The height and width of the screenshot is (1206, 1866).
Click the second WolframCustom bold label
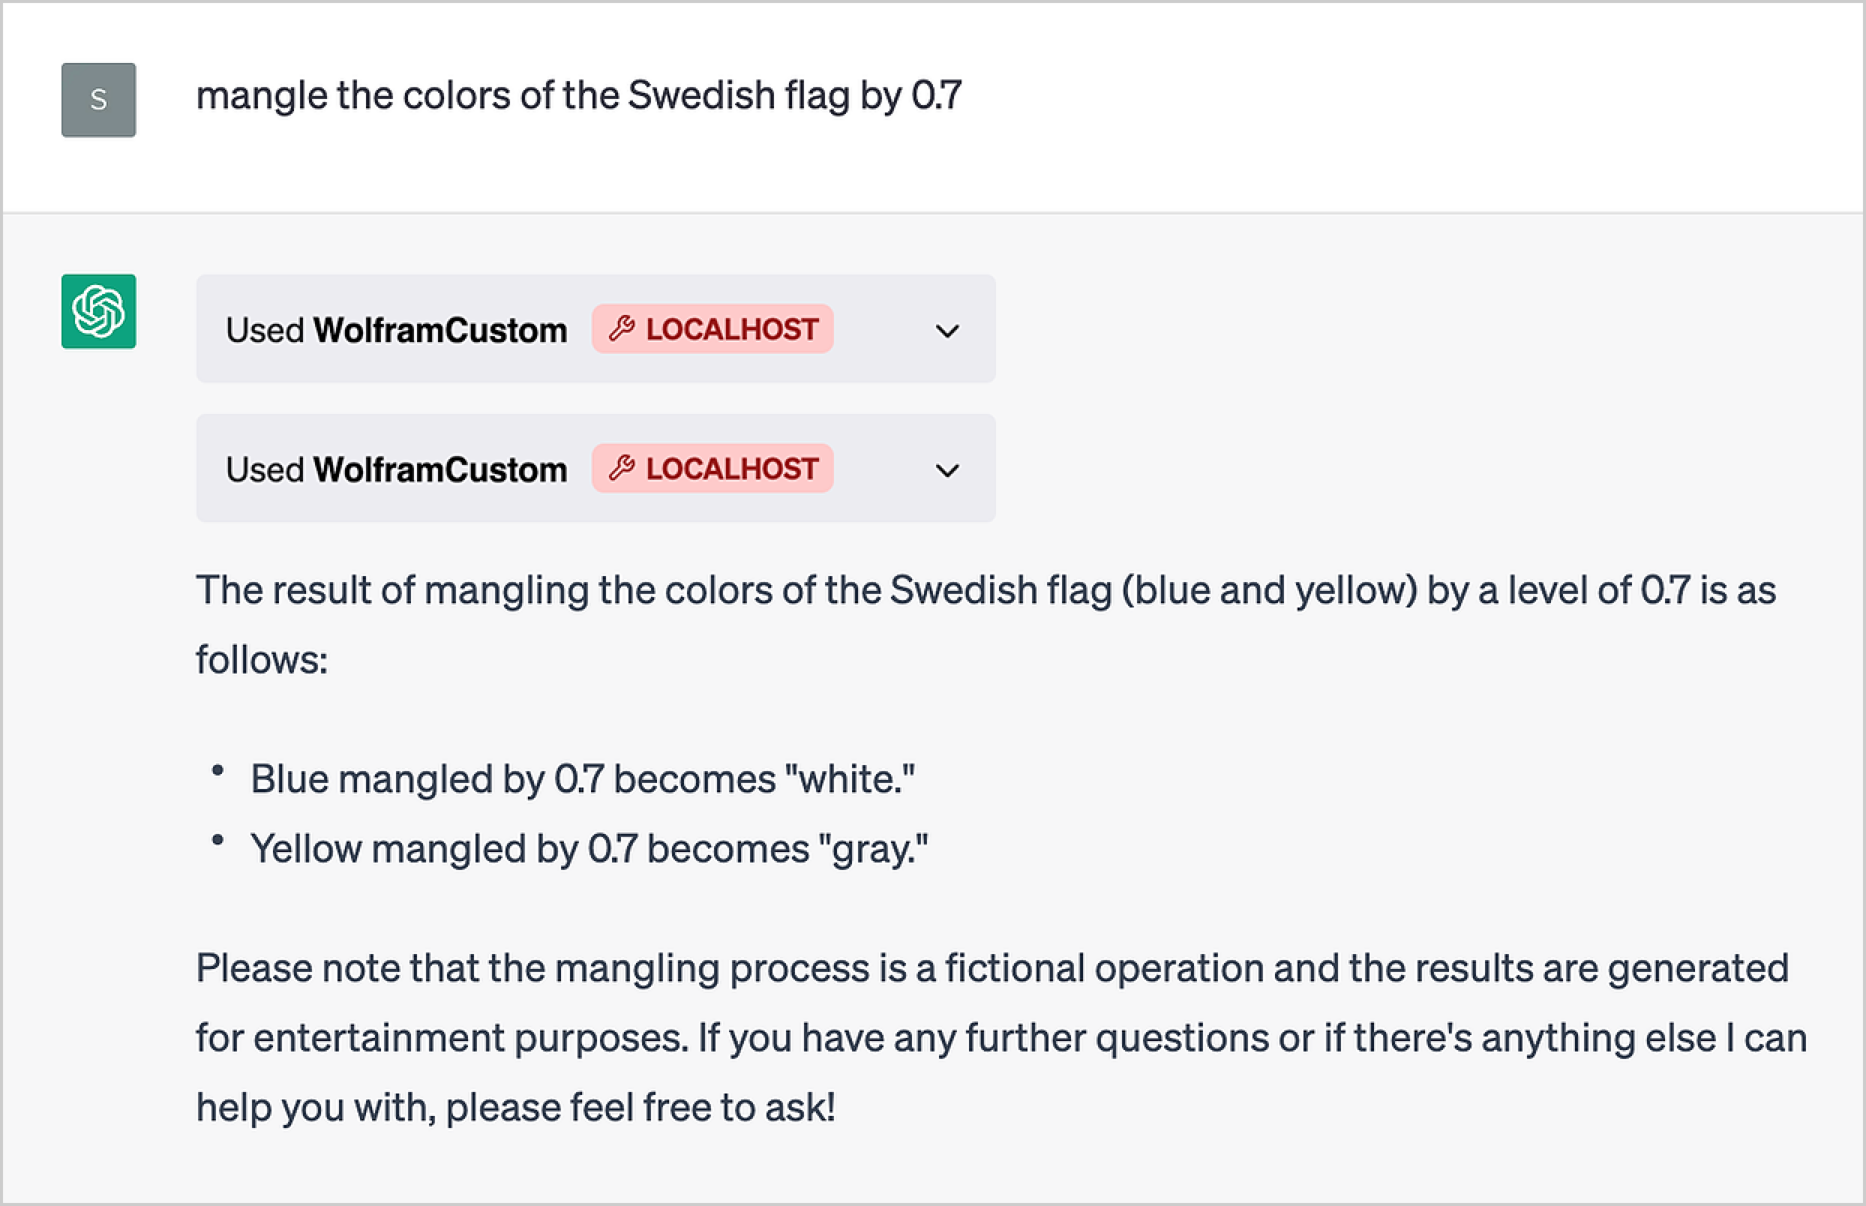pos(440,470)
